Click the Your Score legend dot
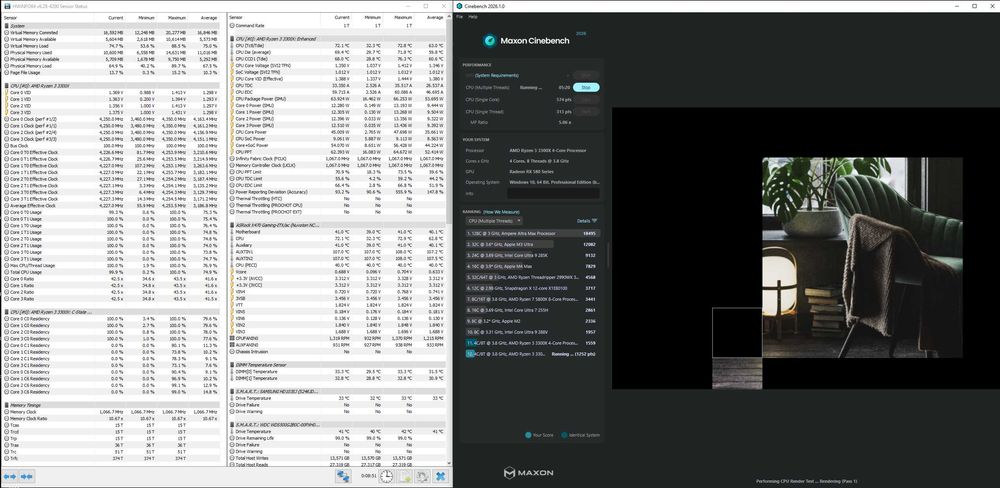 pyautogui.click(x=528, y=435)
